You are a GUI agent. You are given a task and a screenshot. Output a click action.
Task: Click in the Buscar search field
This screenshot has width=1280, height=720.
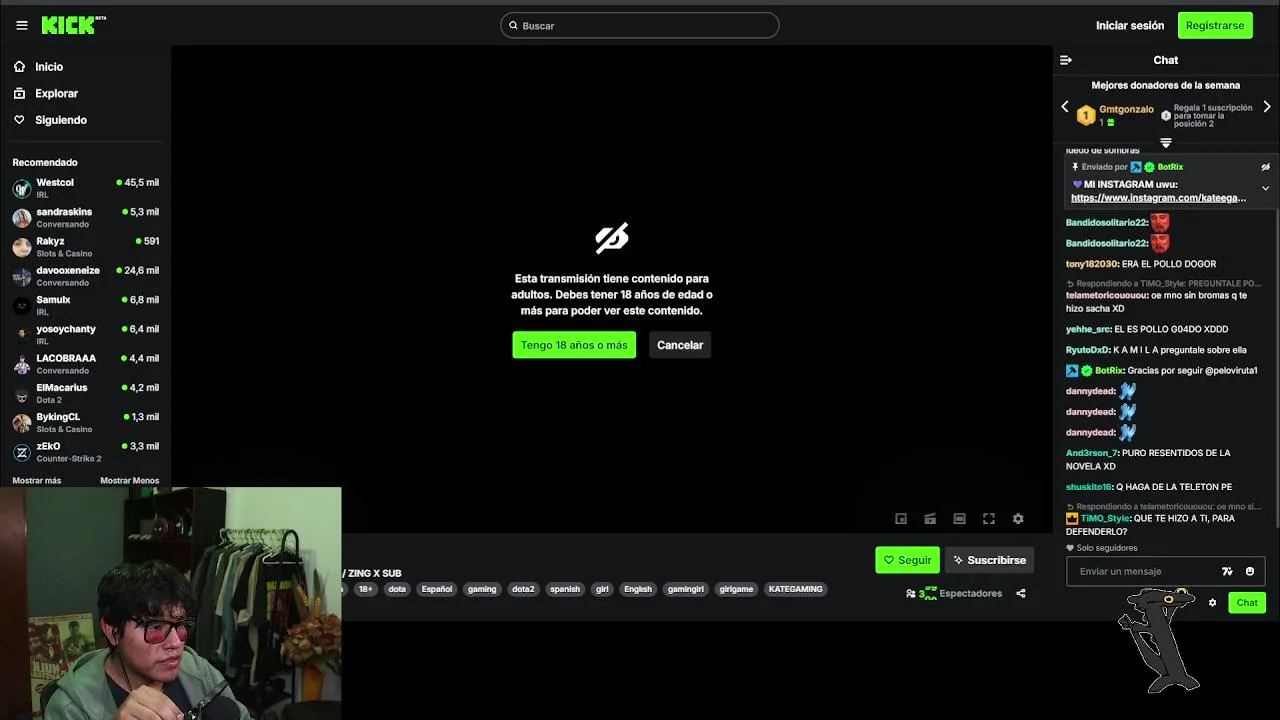[640, 25]
